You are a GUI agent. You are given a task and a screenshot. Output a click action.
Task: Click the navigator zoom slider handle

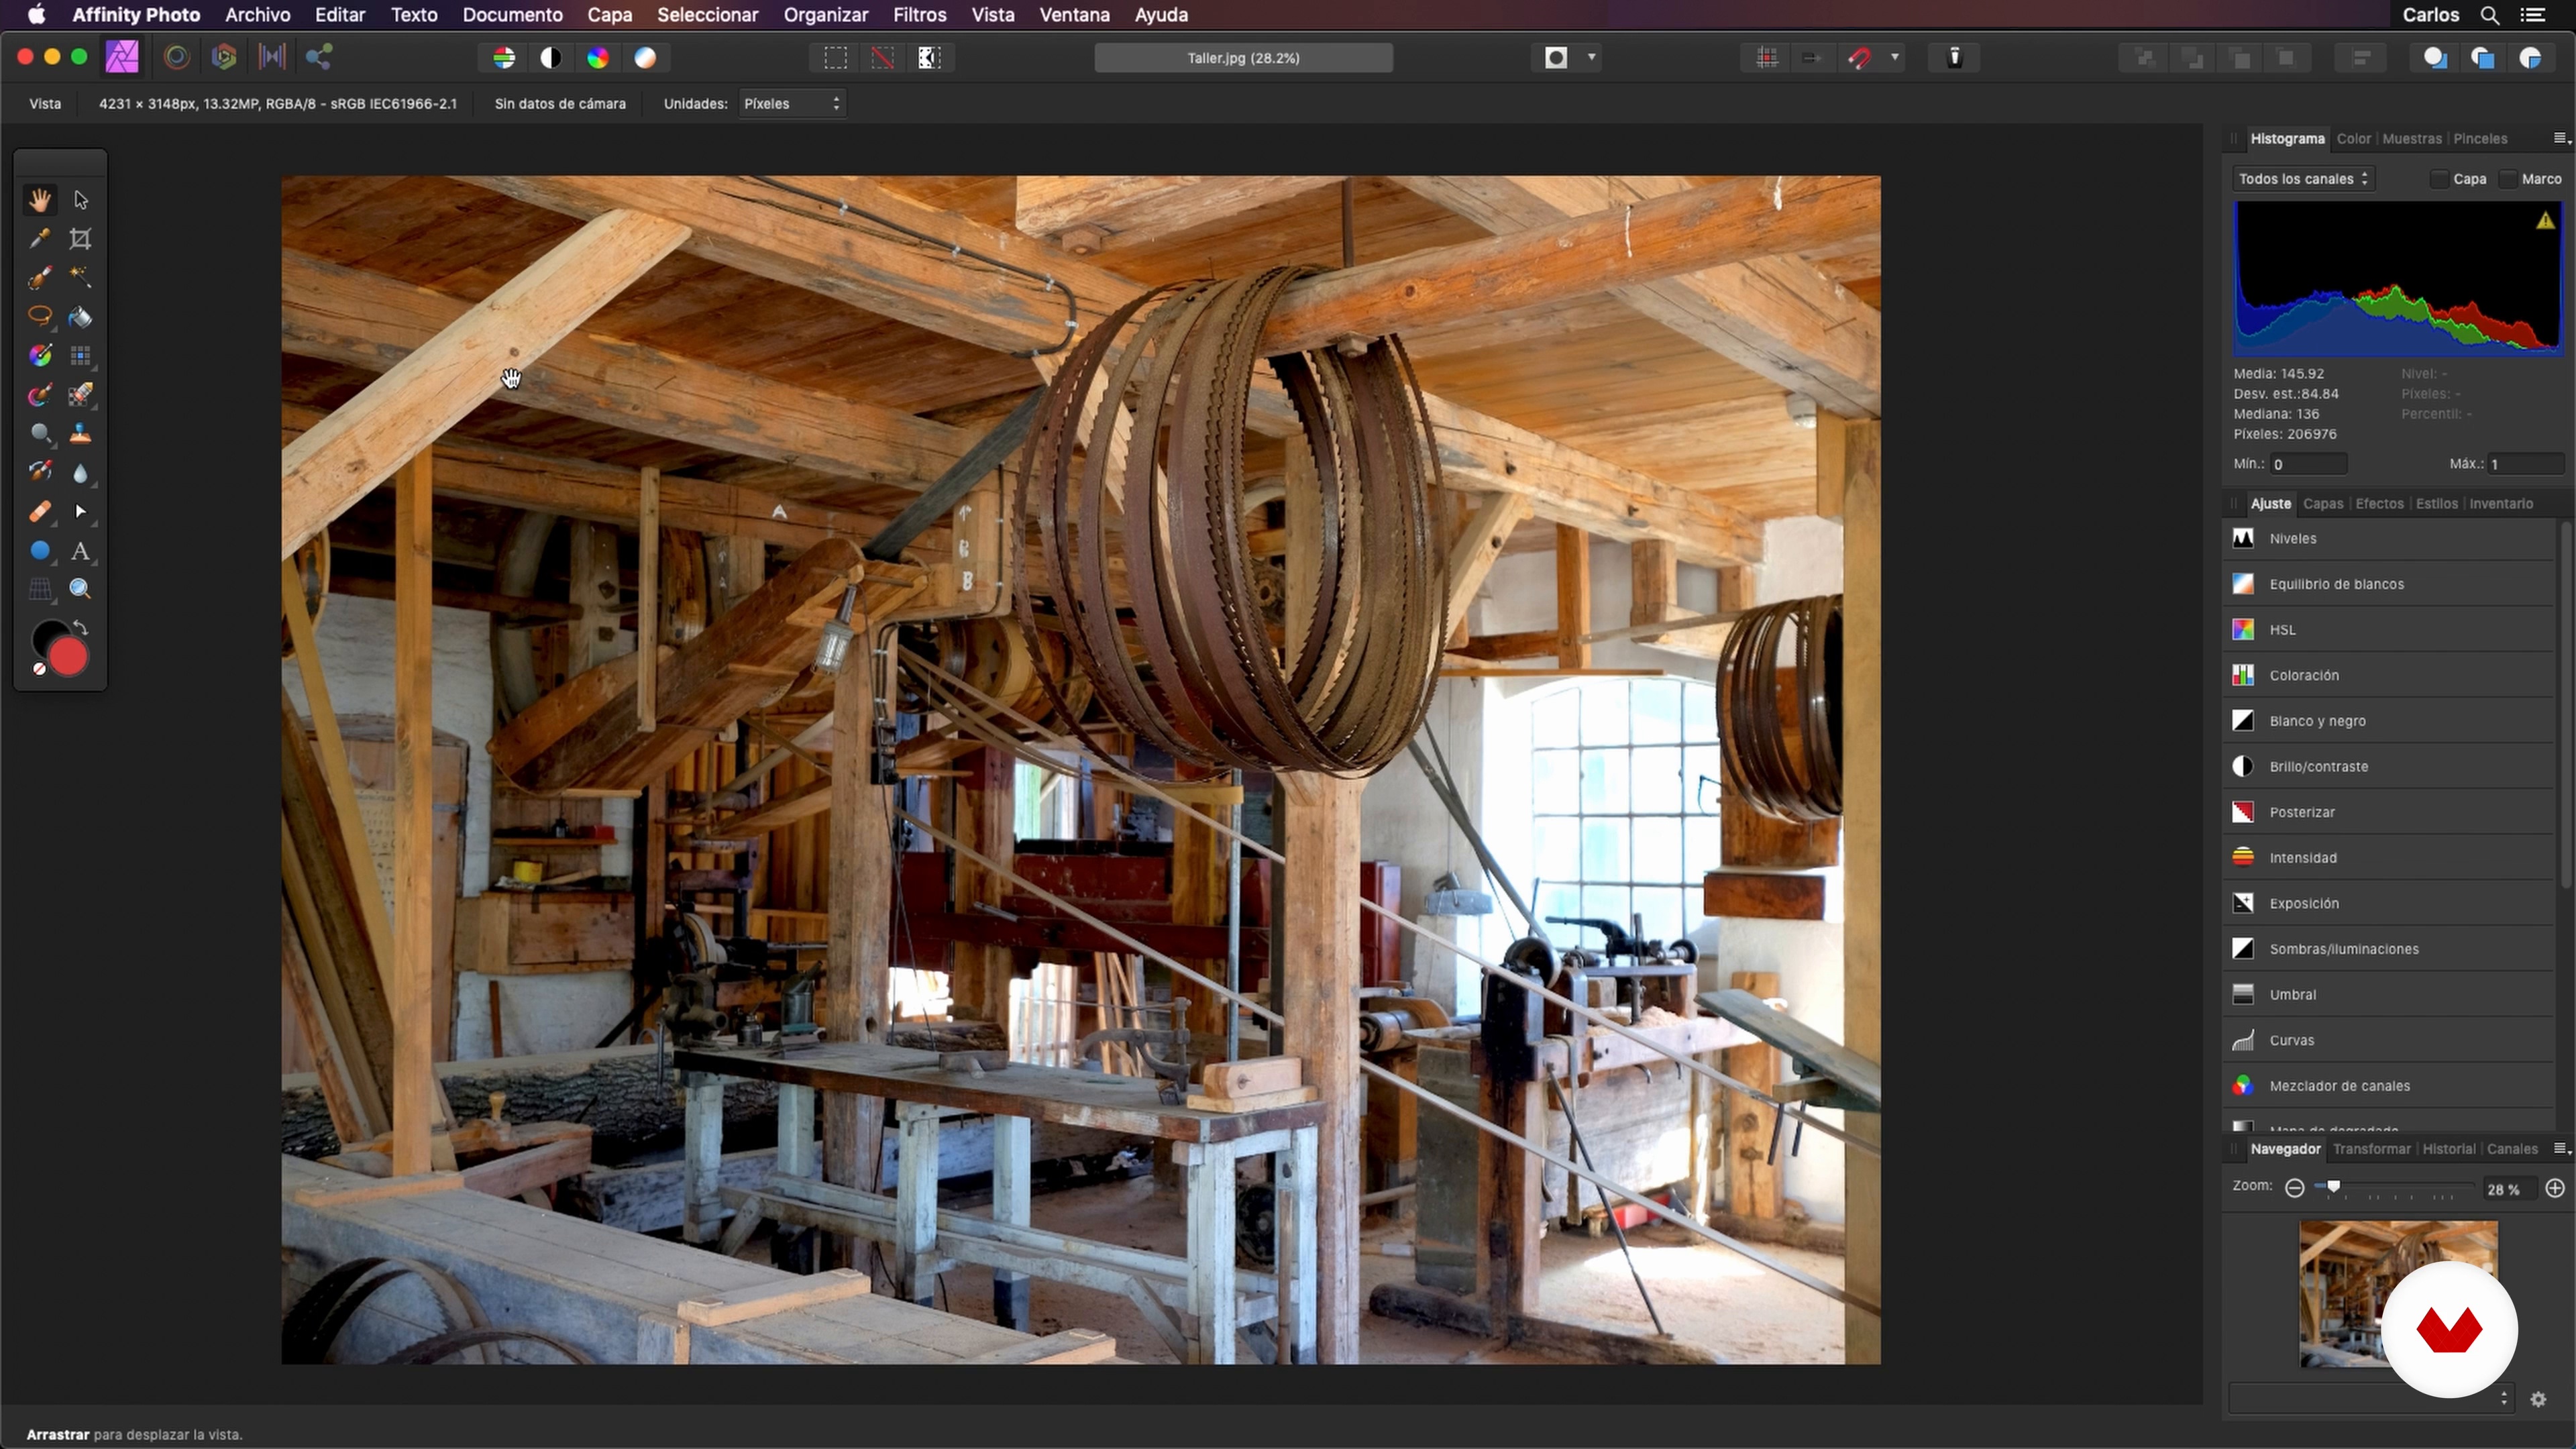click(x=2333, y=1187)
